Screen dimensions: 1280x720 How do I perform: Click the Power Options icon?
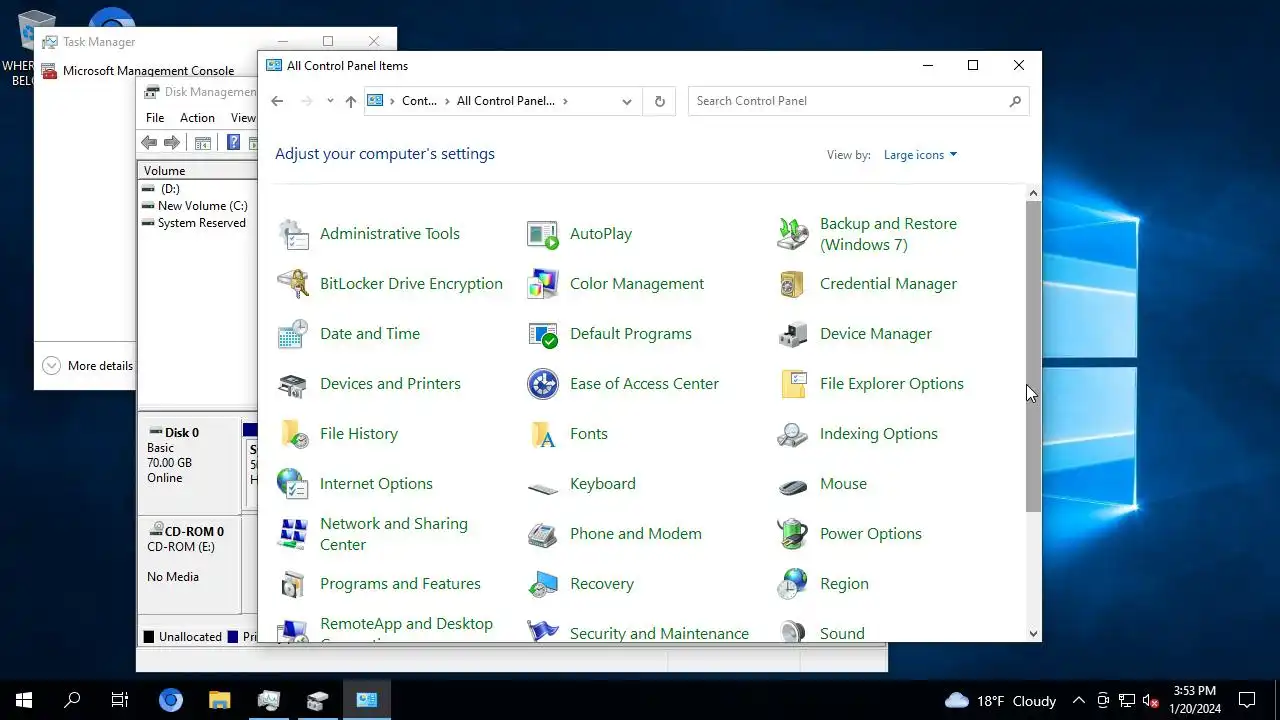click(x=793, y=534)
